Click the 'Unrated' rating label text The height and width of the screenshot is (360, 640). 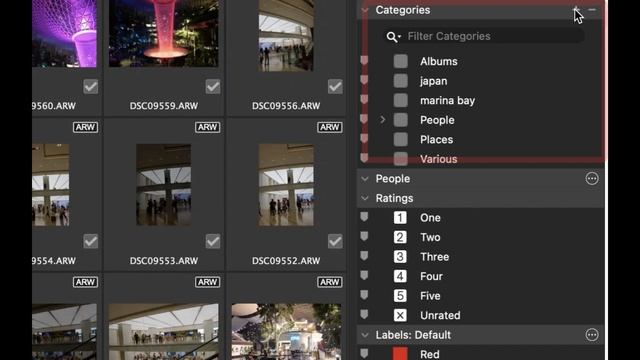pyautogui.click(x=440, y=315)
